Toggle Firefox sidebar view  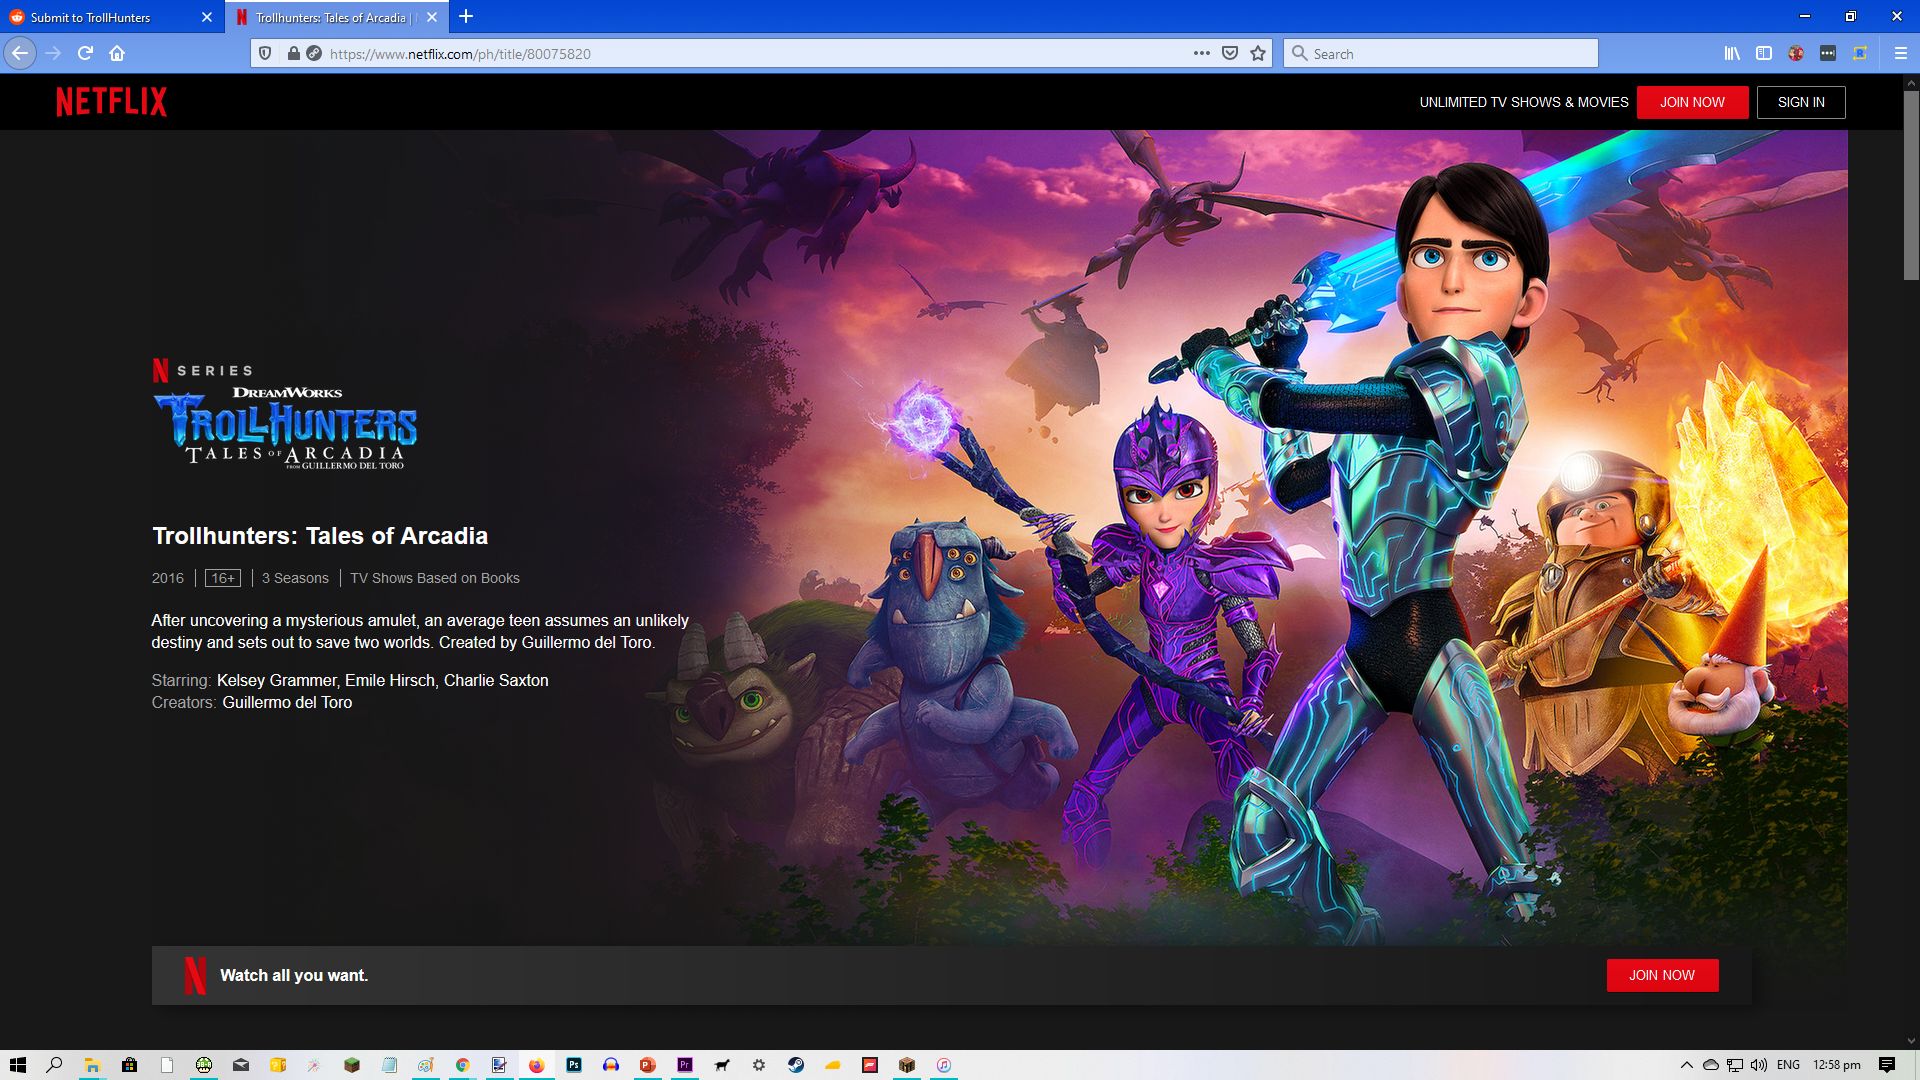1764,54
